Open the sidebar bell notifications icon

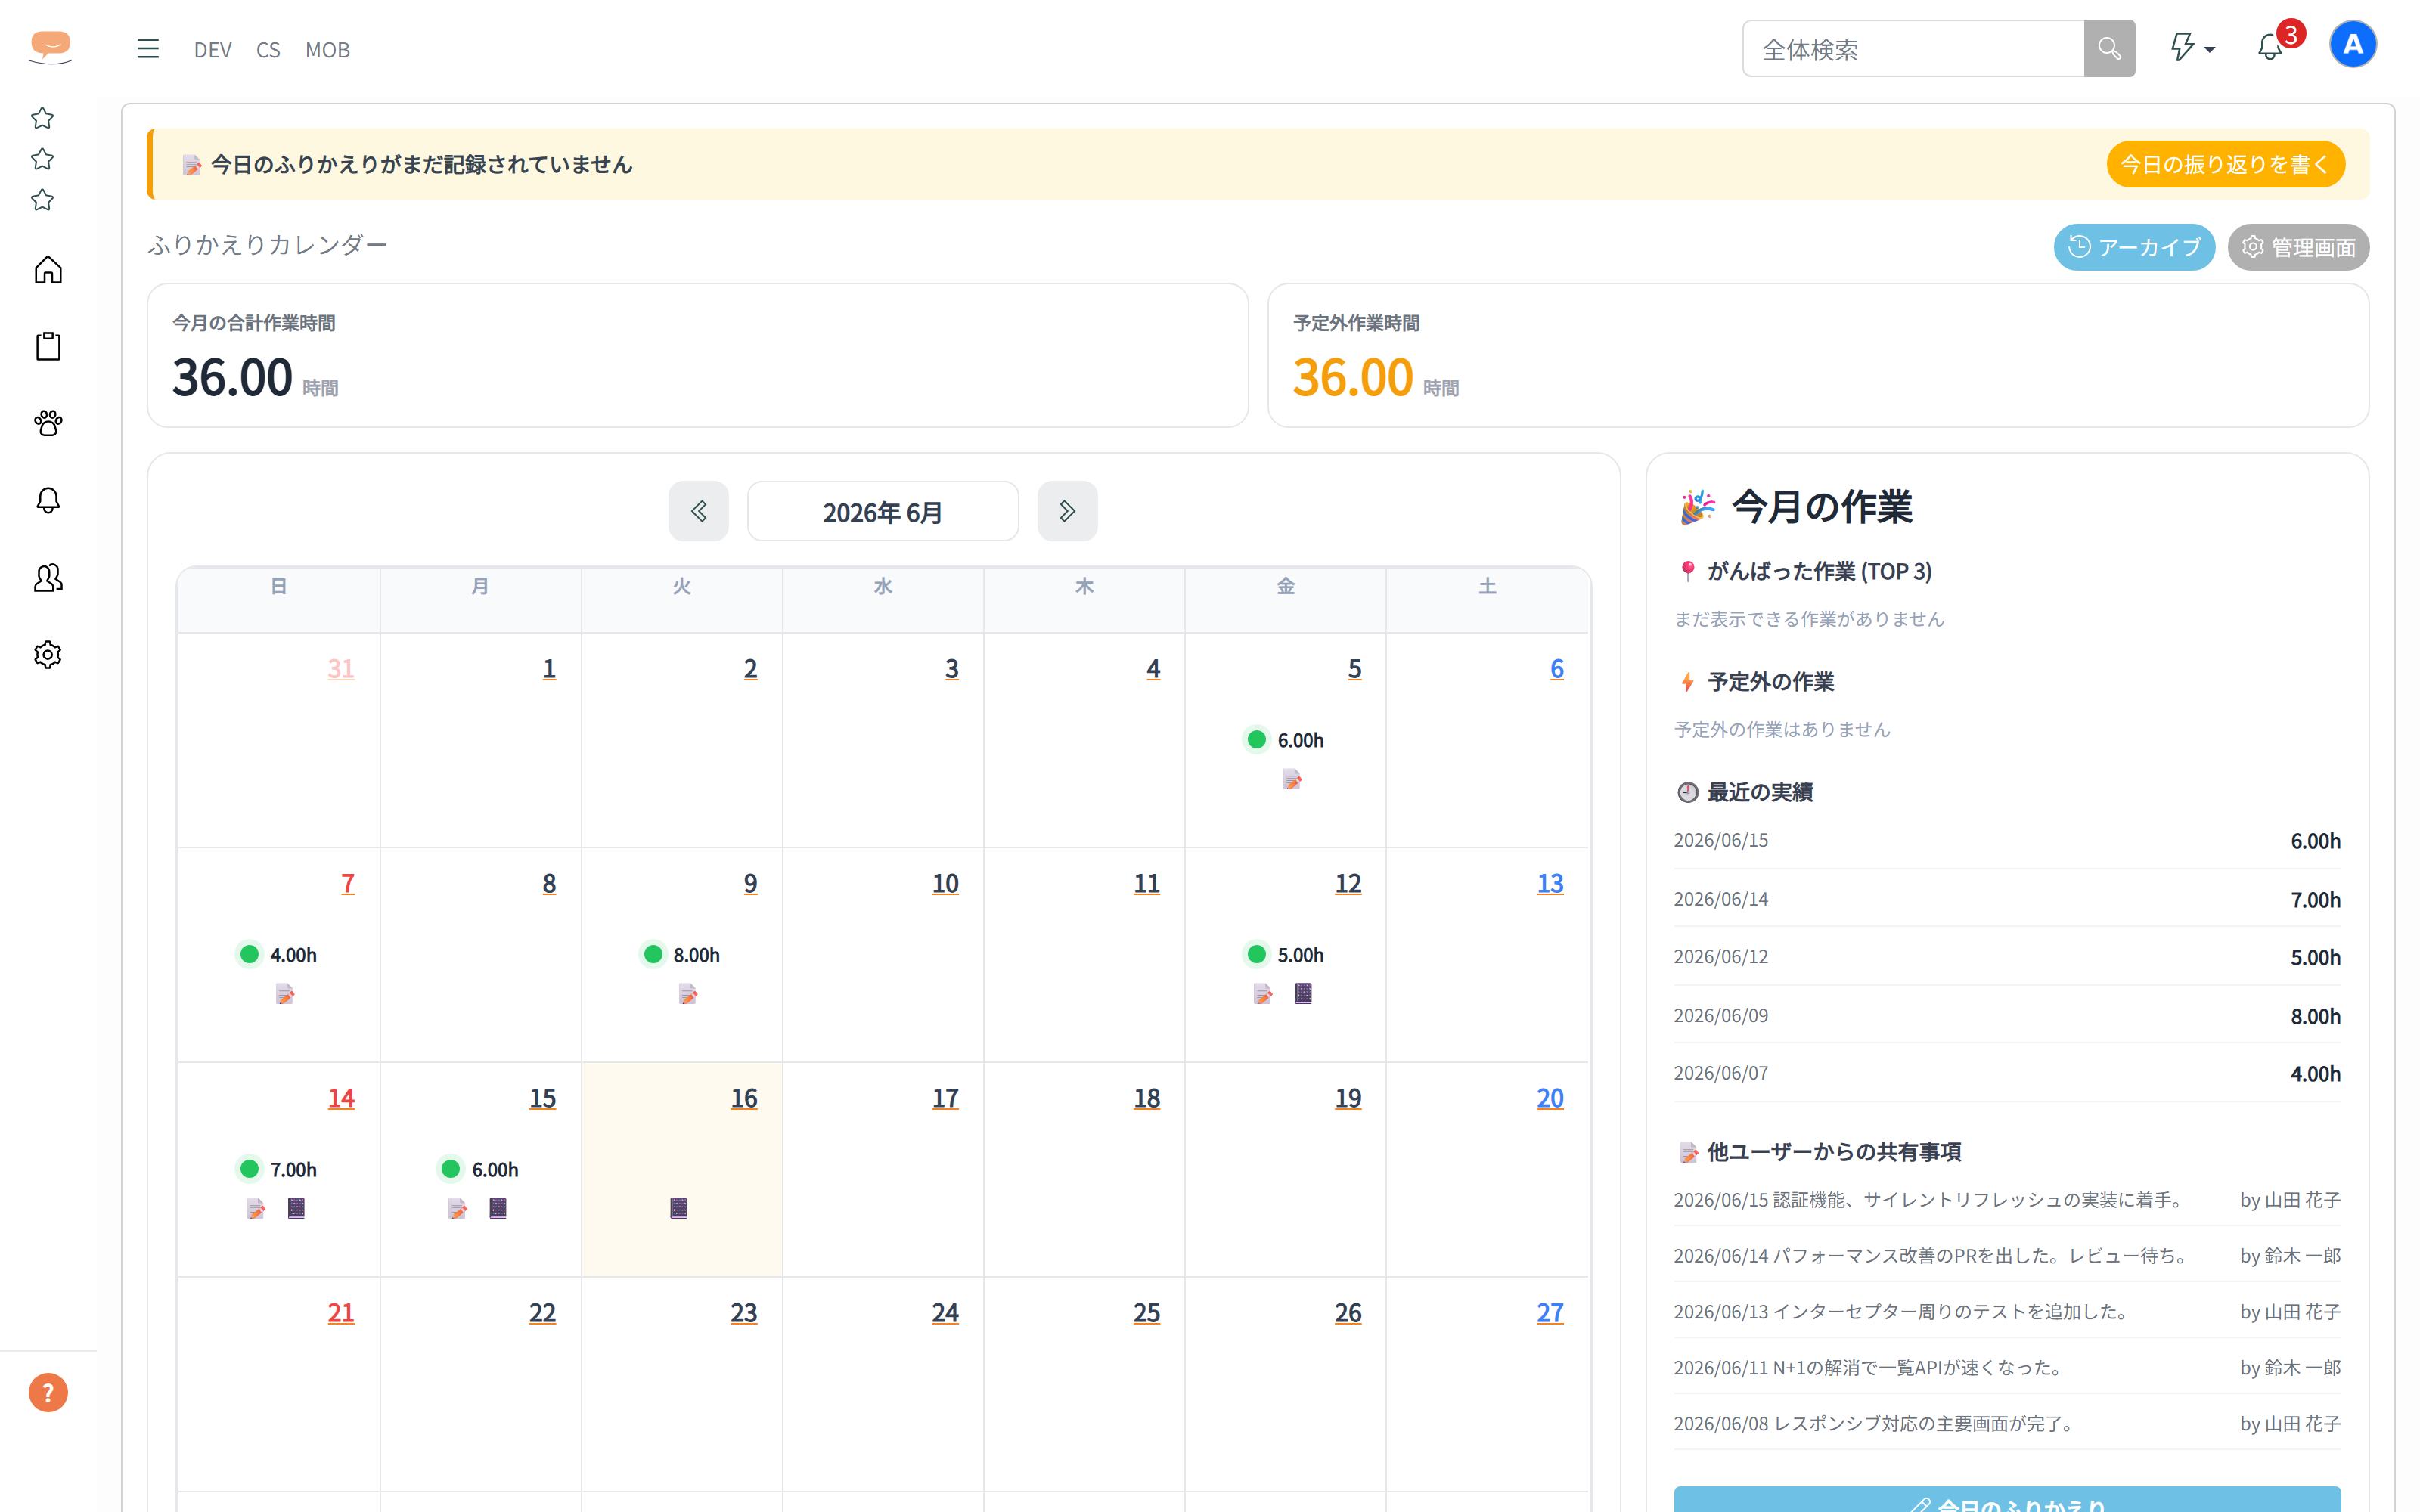pos(48,501)
